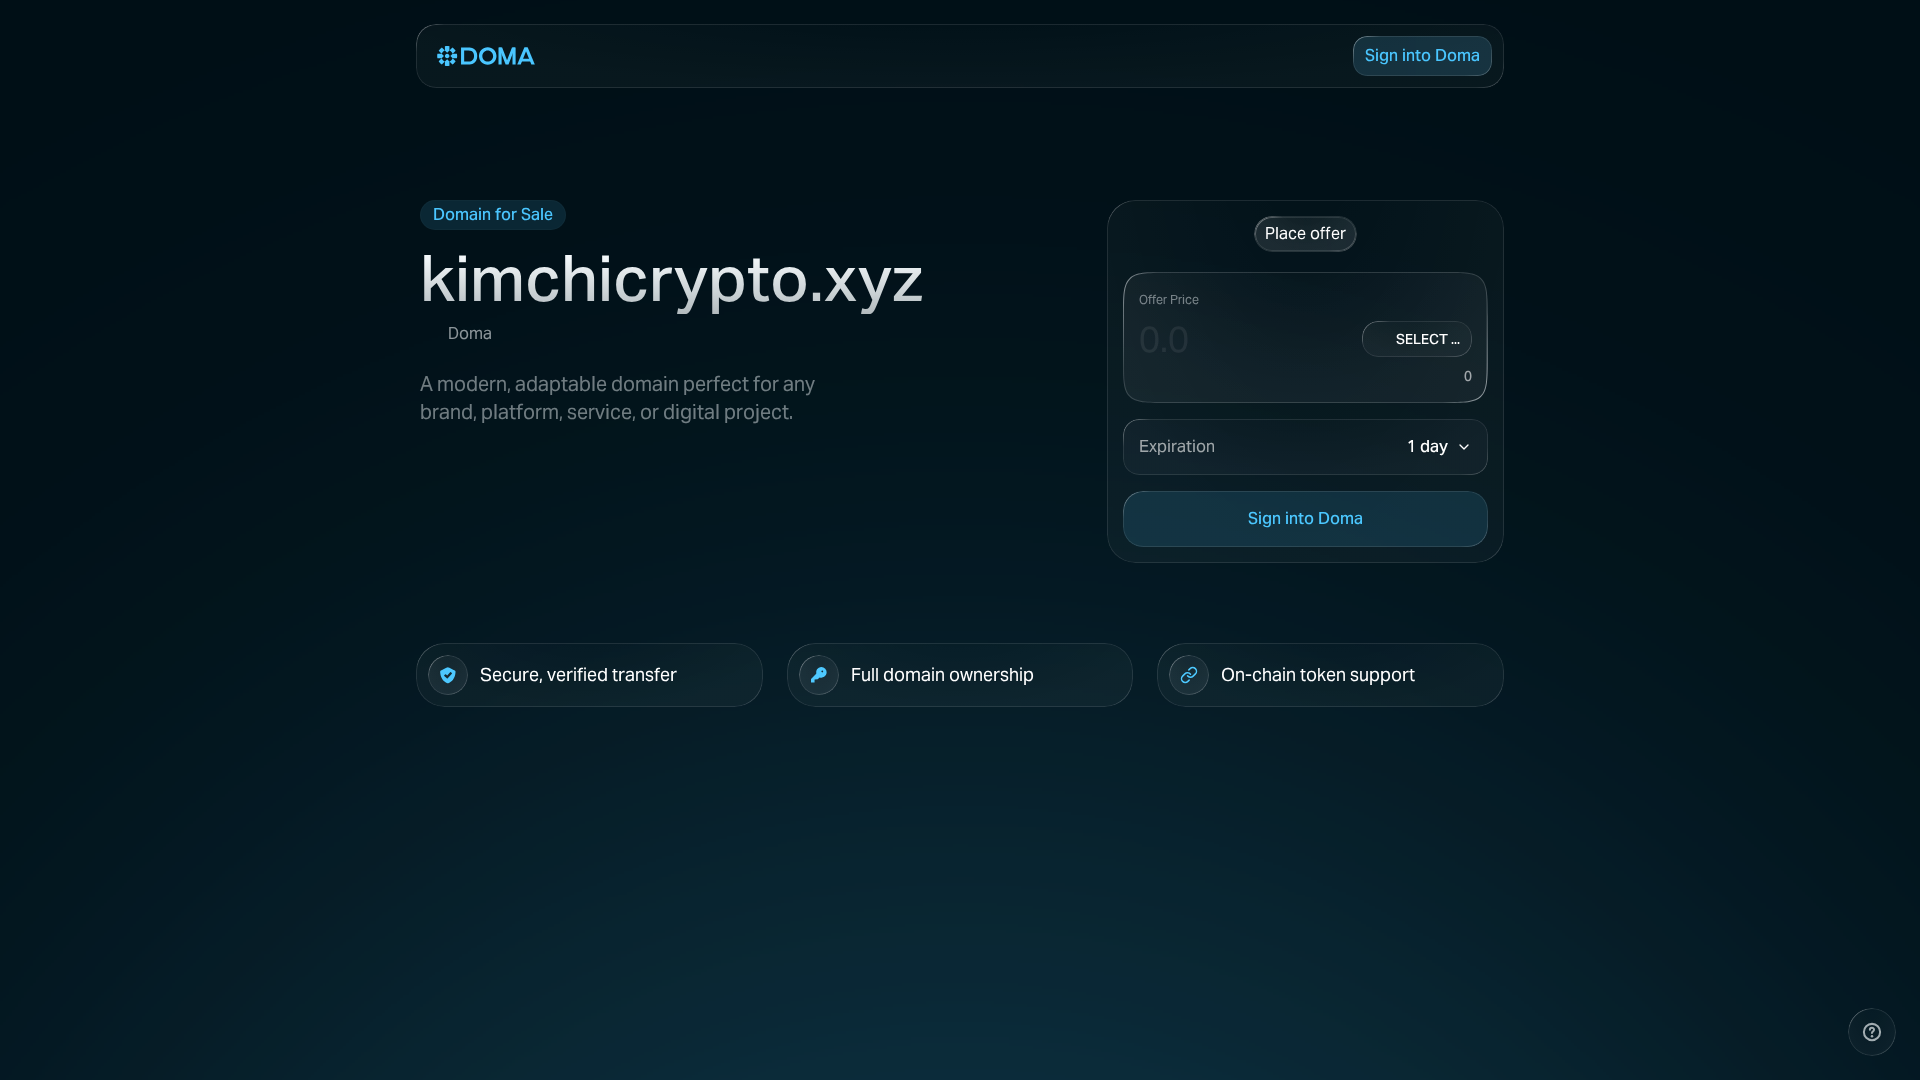The image size is (1920, 1080).
Task: Click the Full domain ownership card
Action: coord(959,675)
